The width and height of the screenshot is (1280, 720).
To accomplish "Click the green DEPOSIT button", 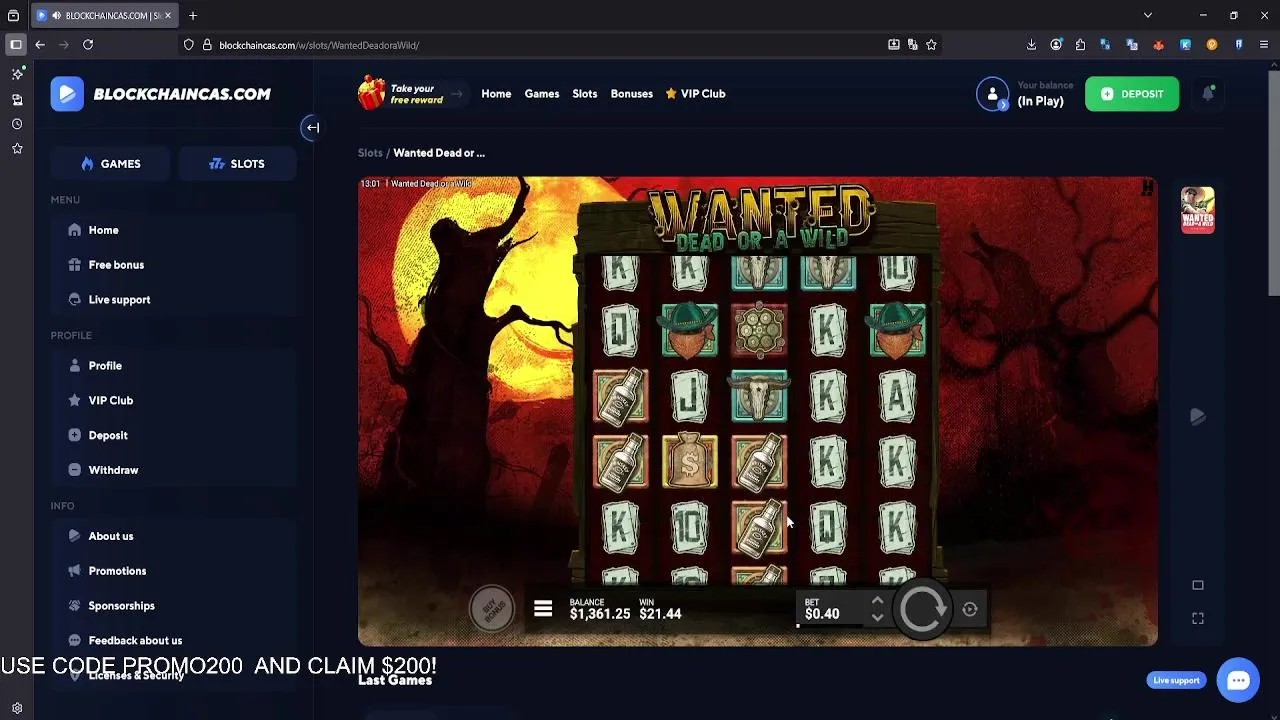I will 1132,94.
